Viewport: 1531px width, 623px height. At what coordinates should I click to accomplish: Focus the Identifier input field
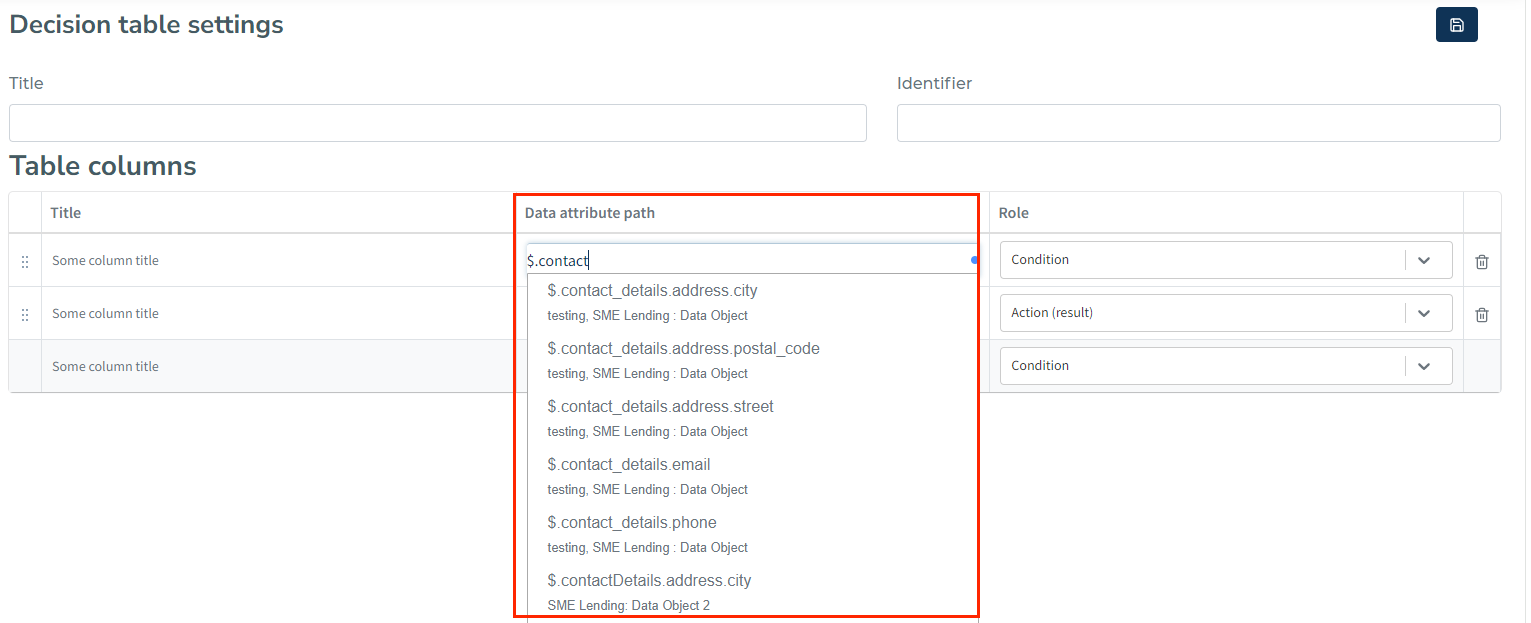coord(1199,123)
